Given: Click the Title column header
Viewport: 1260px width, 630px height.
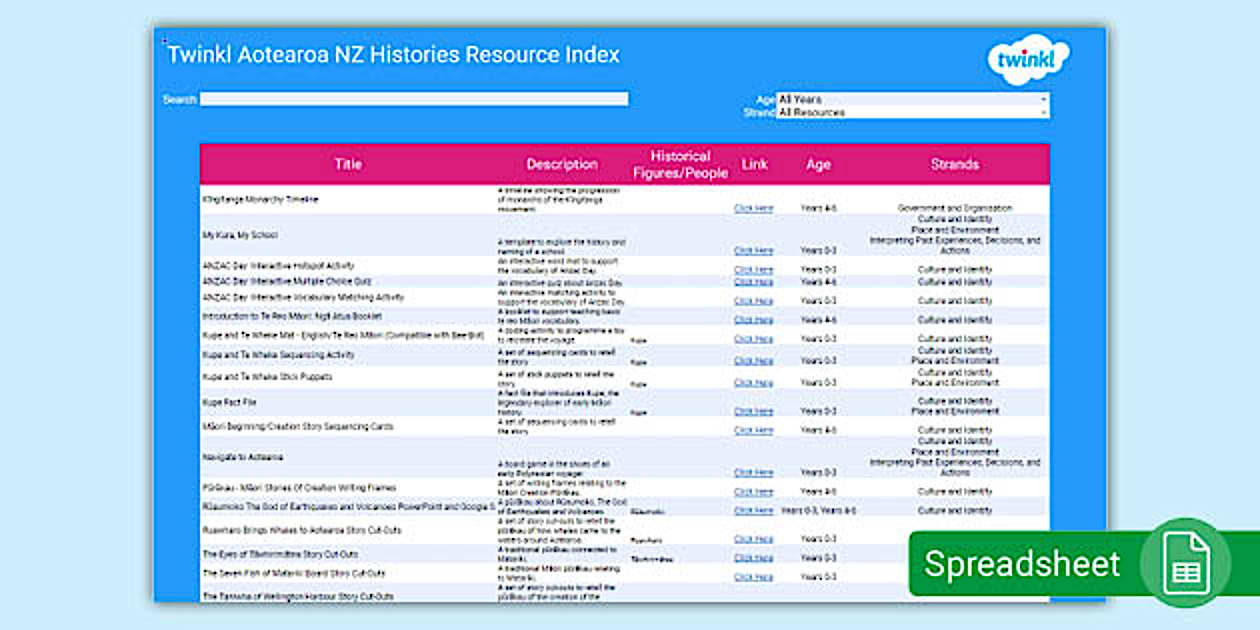Looking at the screenshot, I should (348, 163).
